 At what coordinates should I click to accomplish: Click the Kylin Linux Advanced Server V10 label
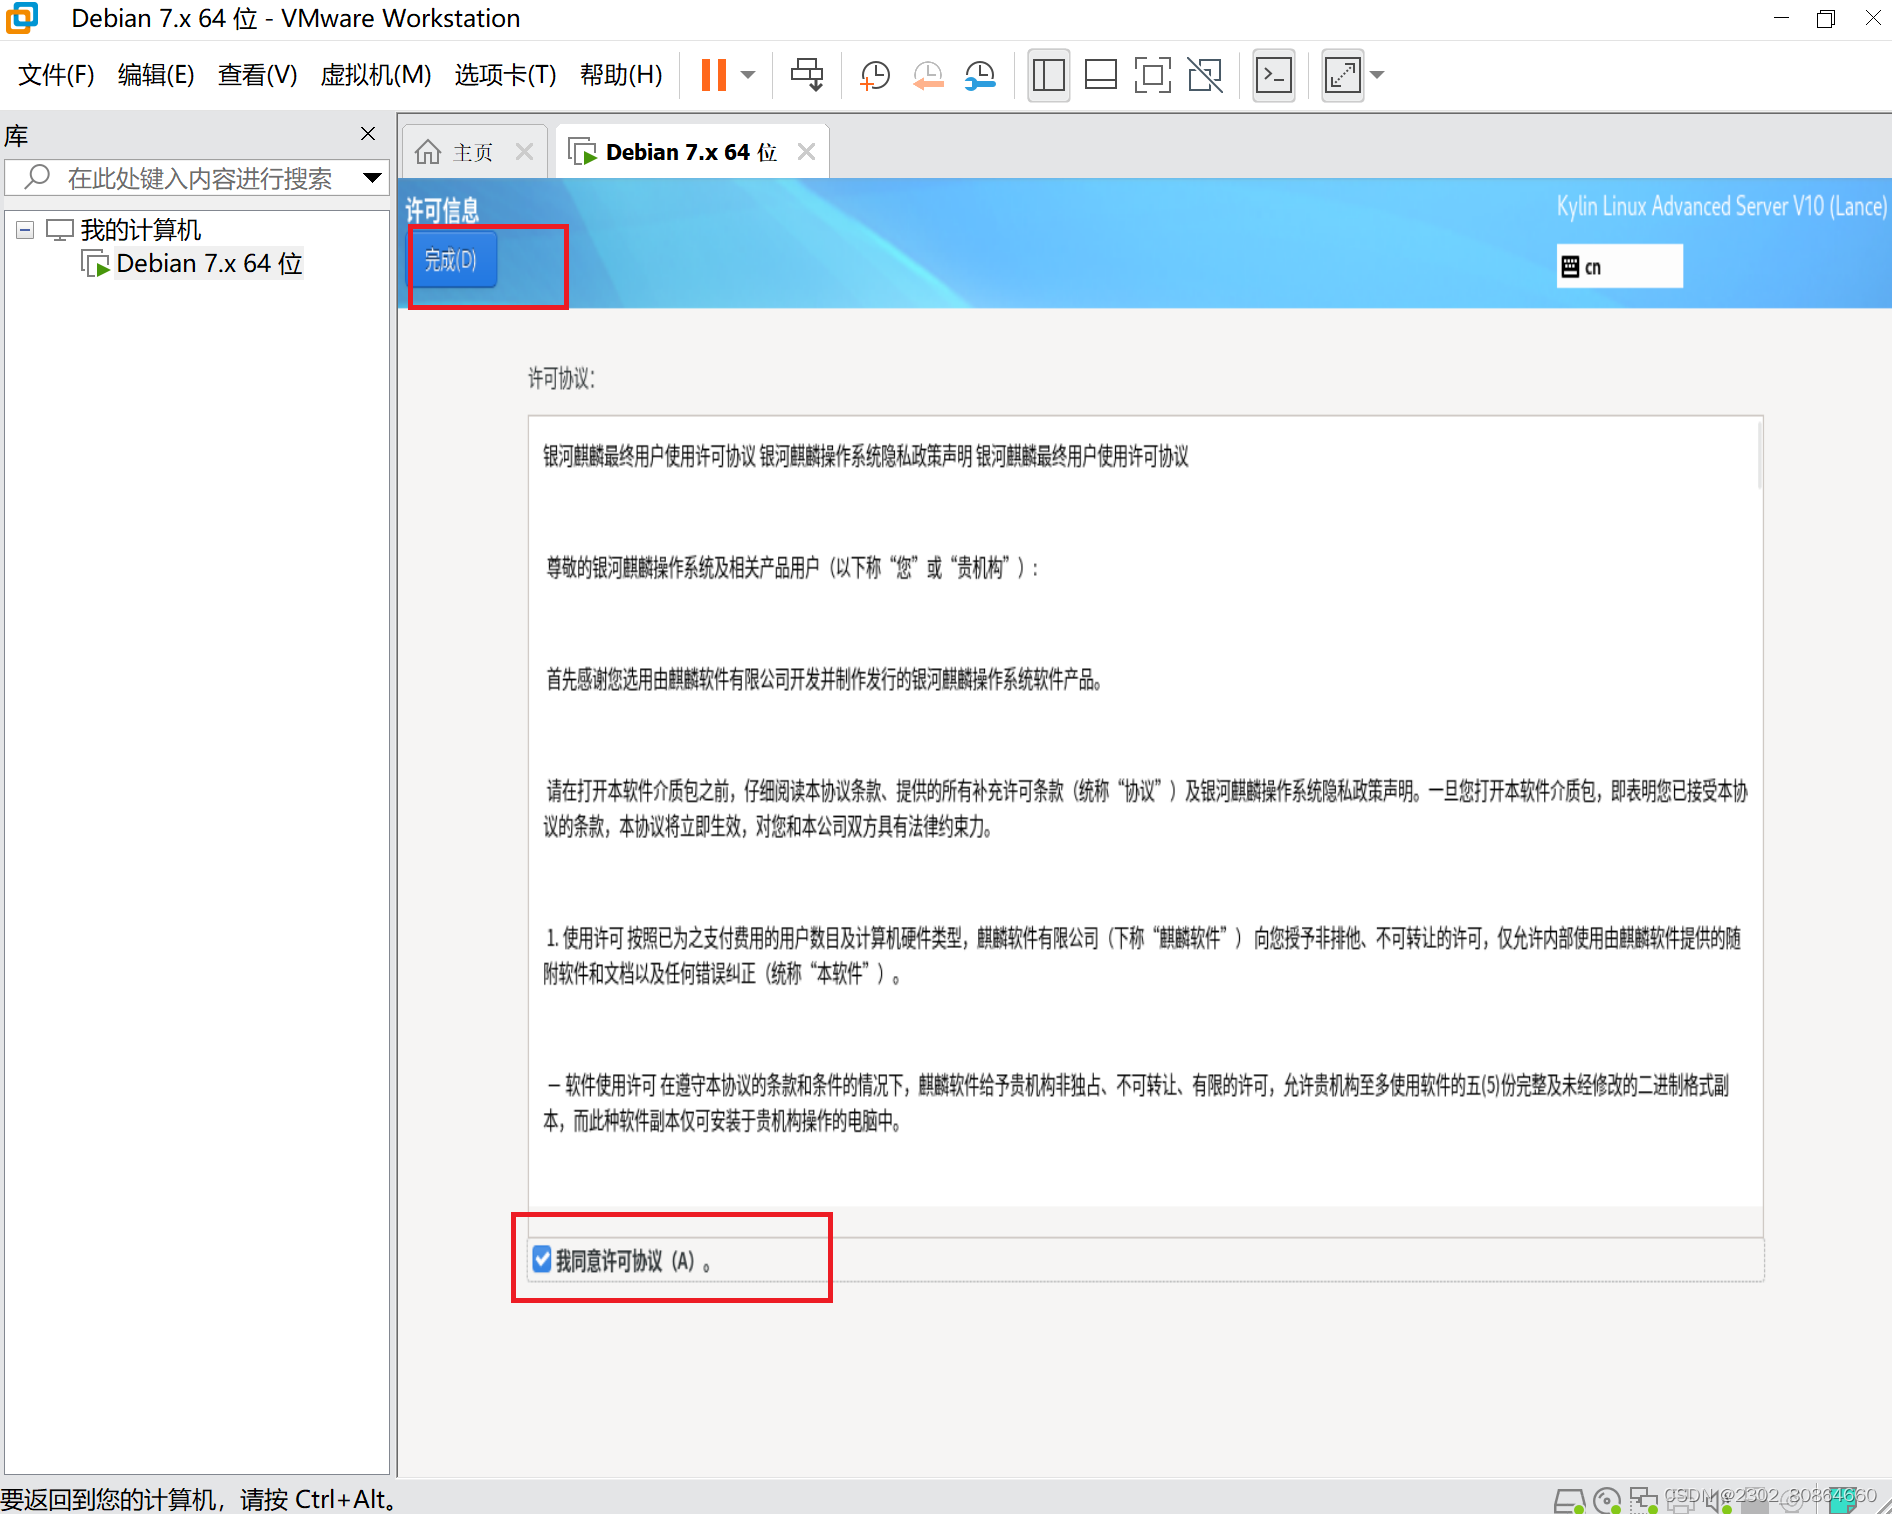click(1721, 206)
